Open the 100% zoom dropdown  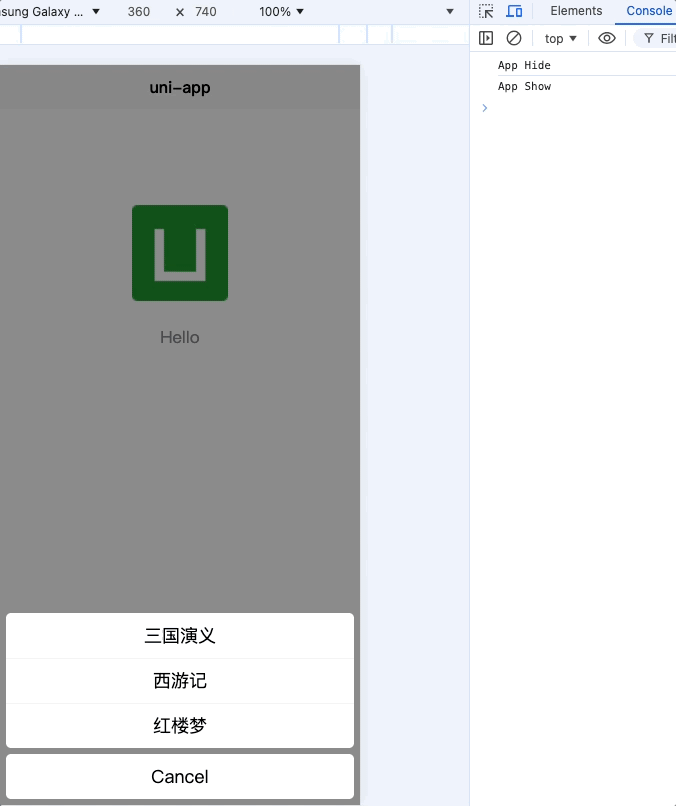tap(281, 11)
